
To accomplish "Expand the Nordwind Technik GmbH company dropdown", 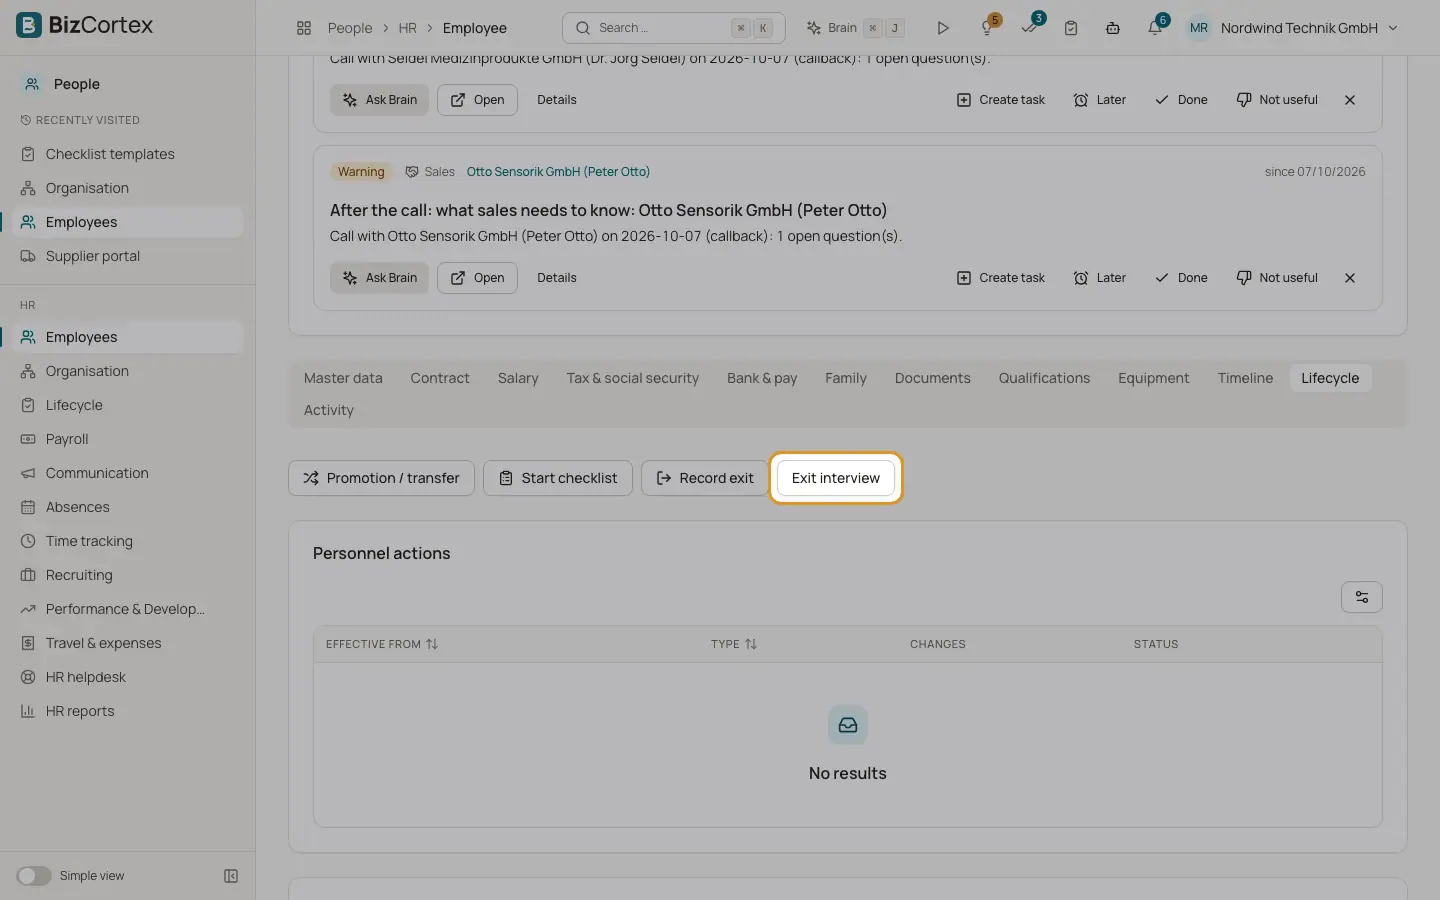I will (x=1309, y=28).
